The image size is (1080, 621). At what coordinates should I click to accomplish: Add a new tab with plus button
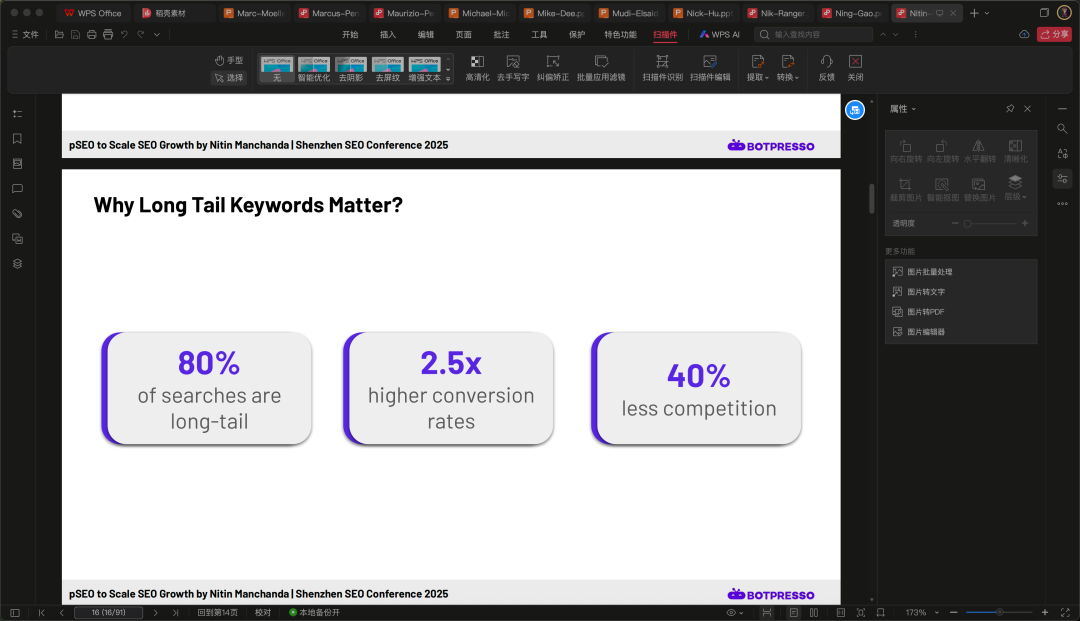point(974,13)
